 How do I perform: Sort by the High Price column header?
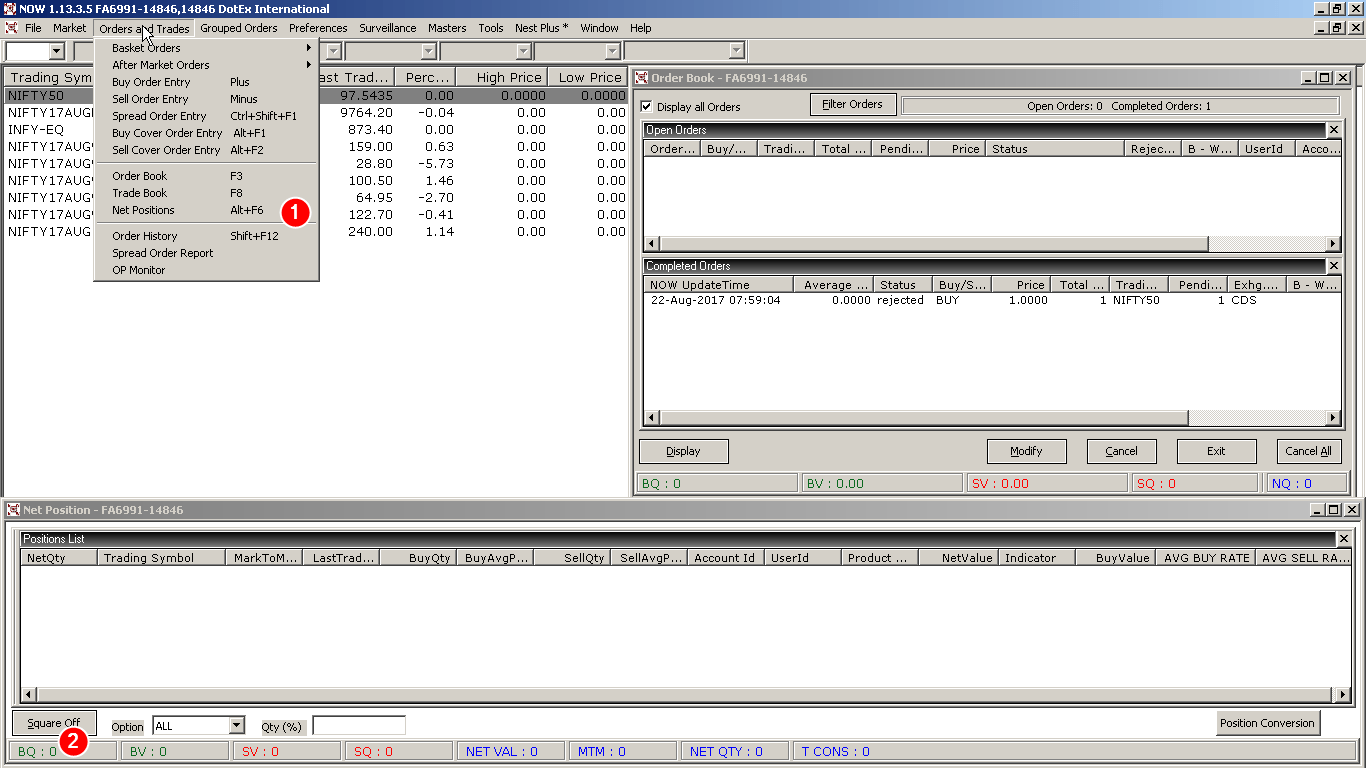[503, 77]
